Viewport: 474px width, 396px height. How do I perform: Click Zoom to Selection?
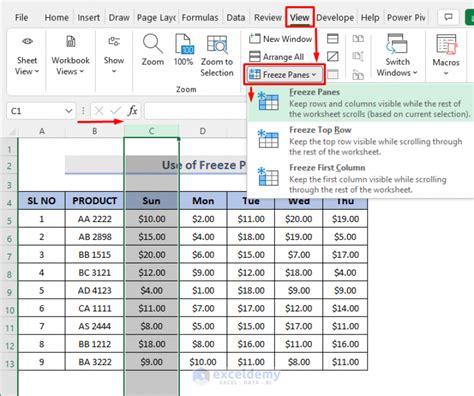click(x=217, y=55)
